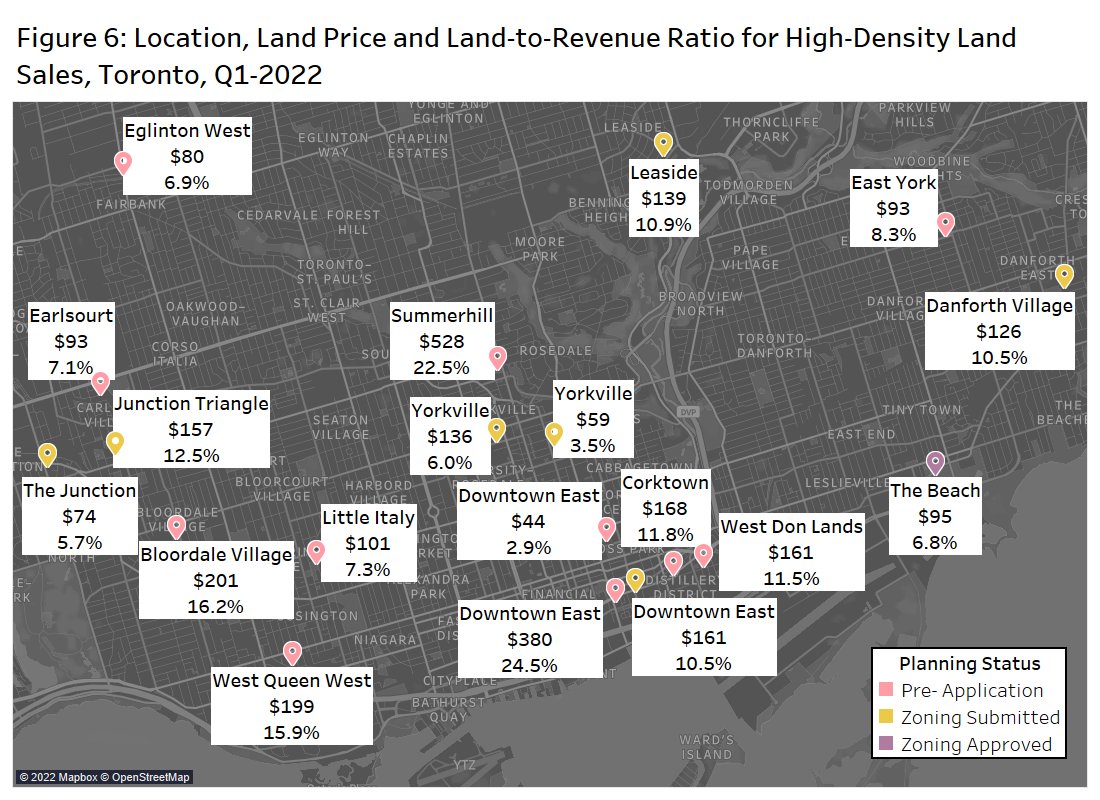This screenshot has height=800, width=1100.
Task: Click the West Queen West pin
Action: click(x=292, y=651)
